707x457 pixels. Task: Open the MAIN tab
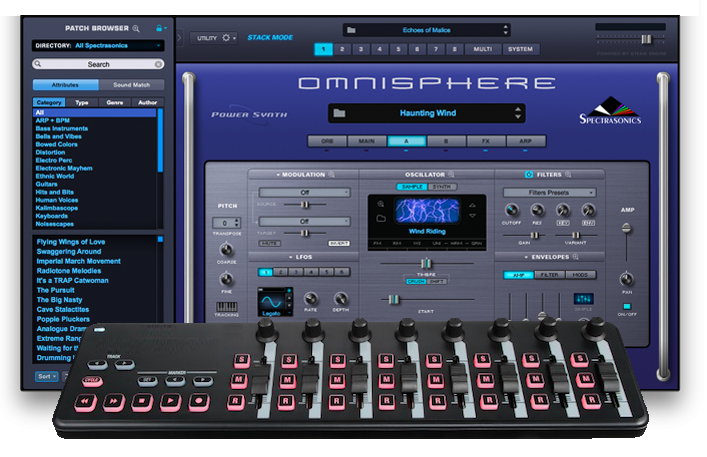tap(367, 141)
